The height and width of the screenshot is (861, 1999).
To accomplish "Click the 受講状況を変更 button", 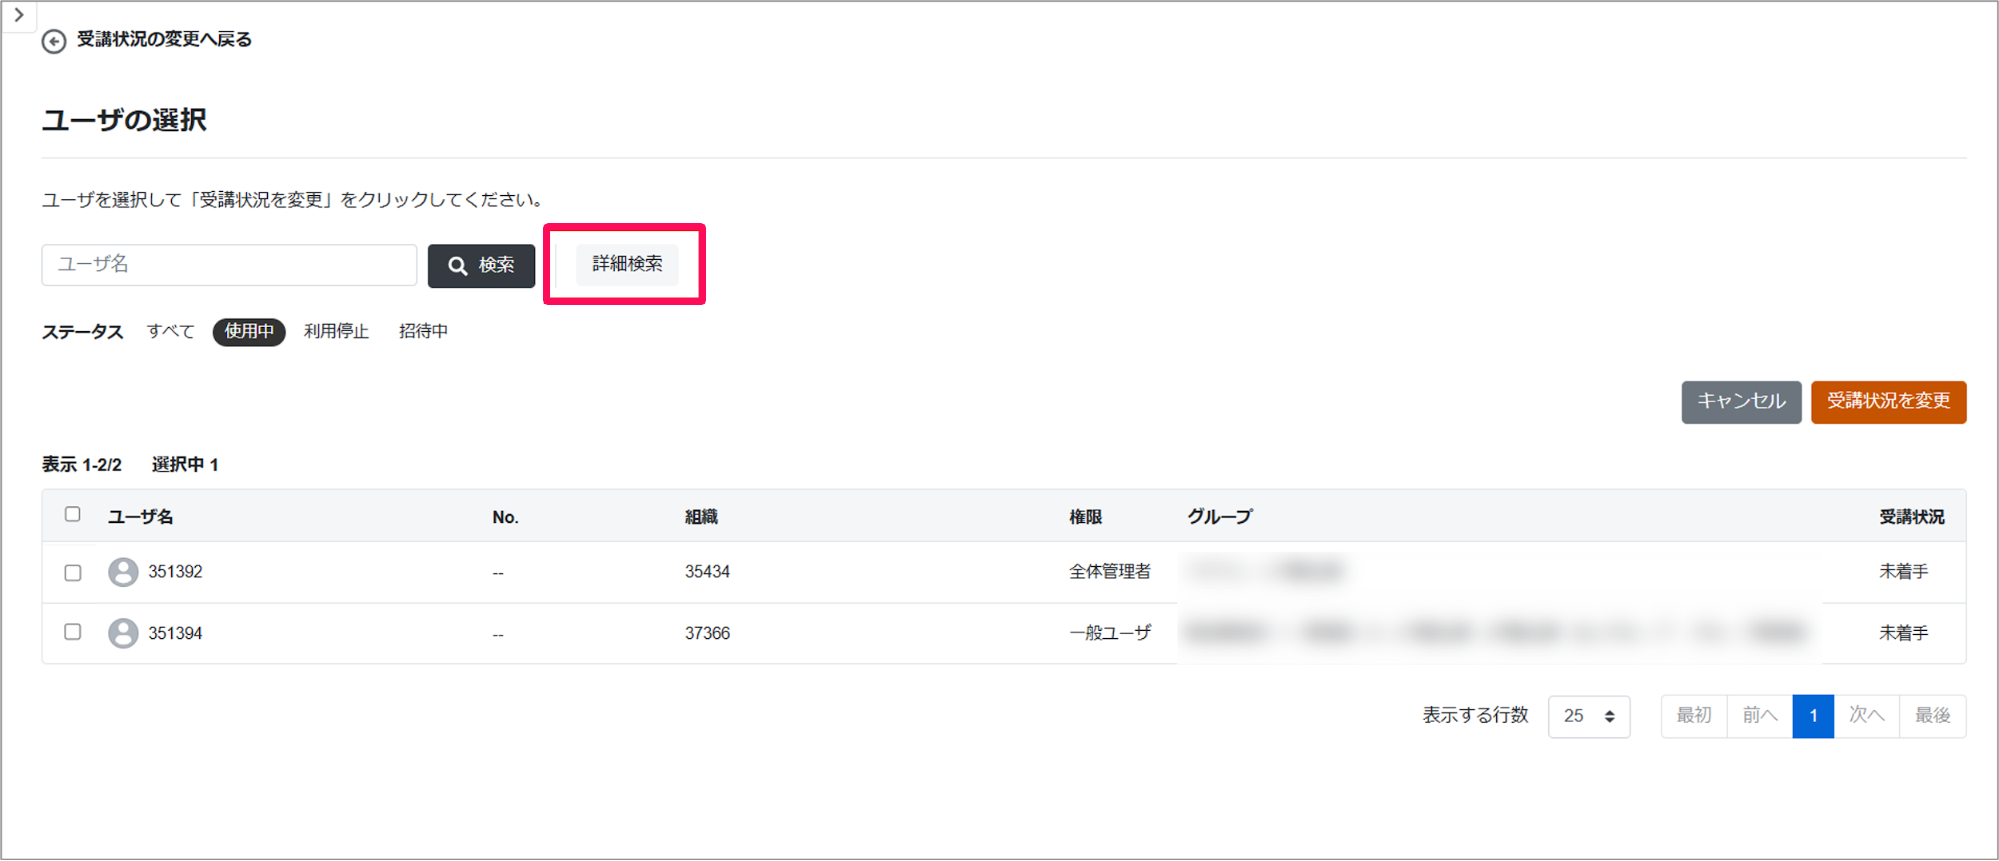I will point(1888,402).
